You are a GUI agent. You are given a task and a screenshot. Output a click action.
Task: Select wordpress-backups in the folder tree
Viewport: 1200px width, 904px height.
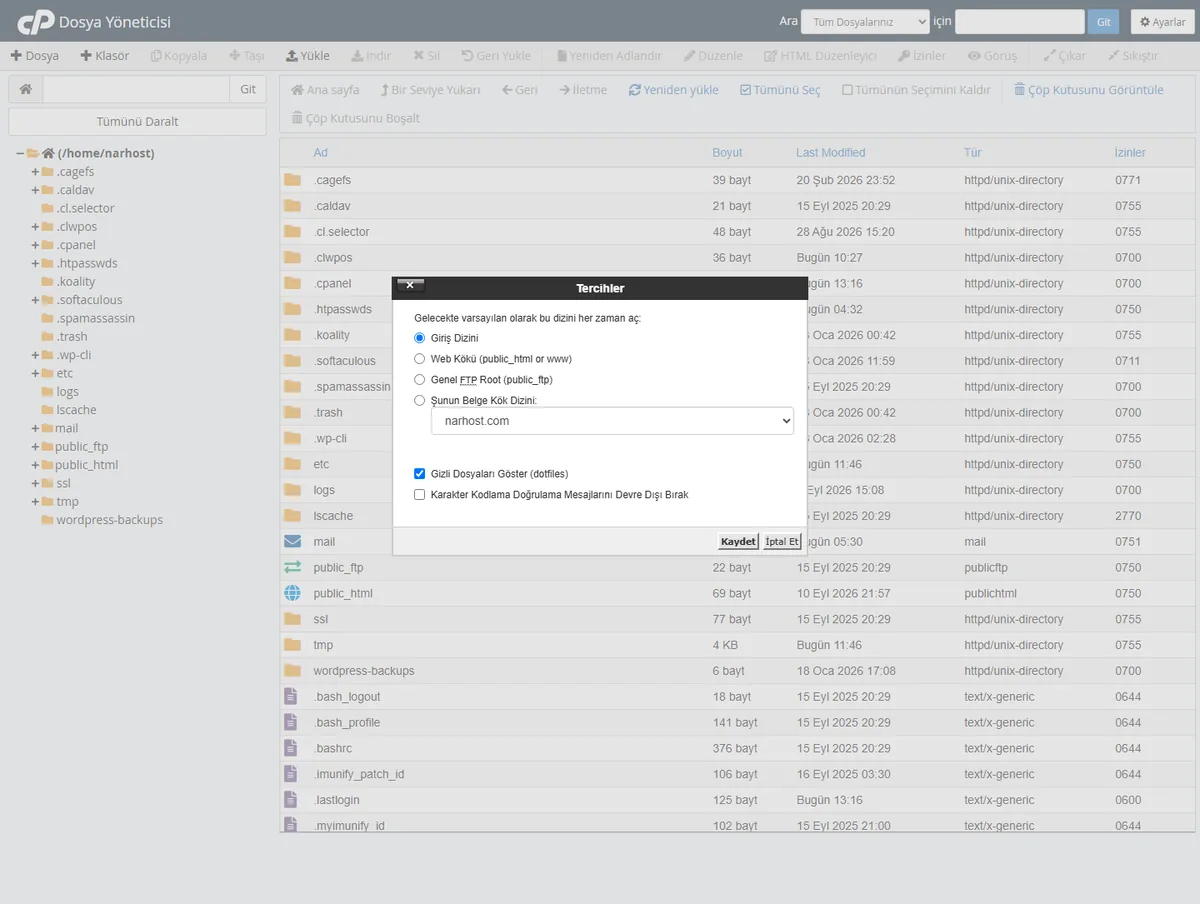[109, 520]
